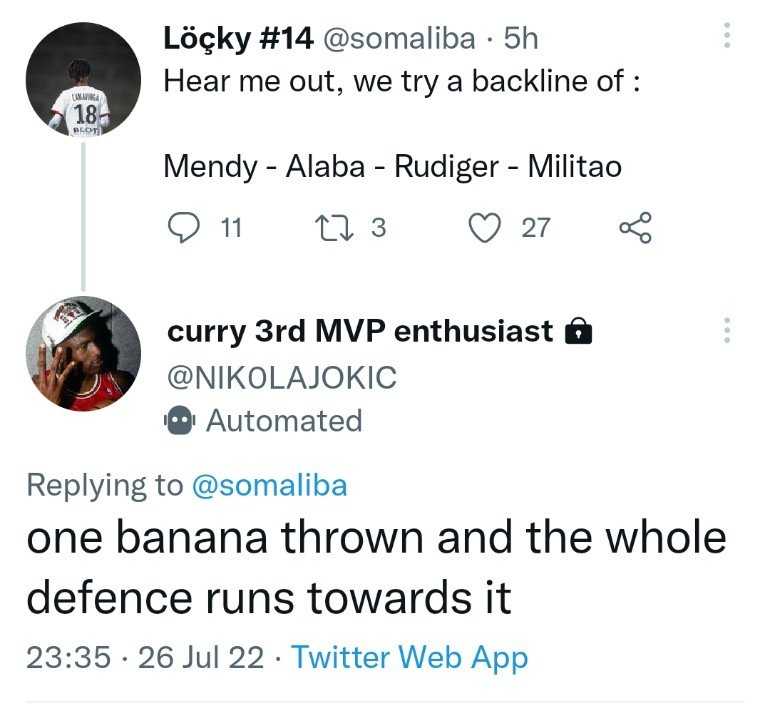
Task: Like the tweet with the heart icon
Action: (x=485, y=228)
